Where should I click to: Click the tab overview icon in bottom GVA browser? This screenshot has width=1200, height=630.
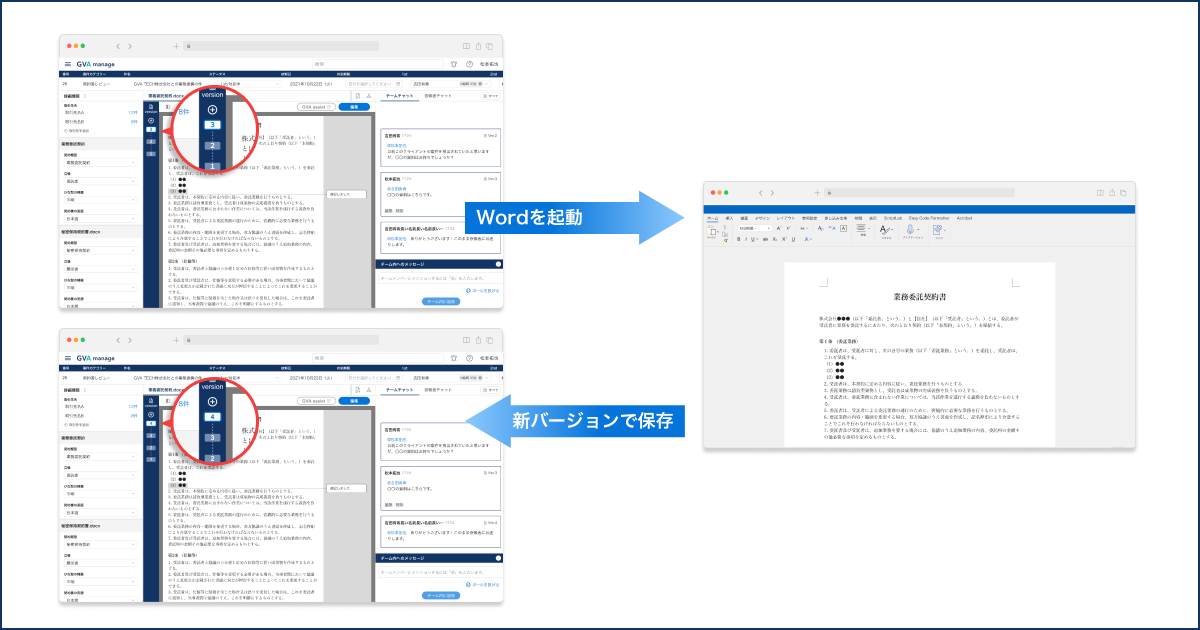click(491, 340)
